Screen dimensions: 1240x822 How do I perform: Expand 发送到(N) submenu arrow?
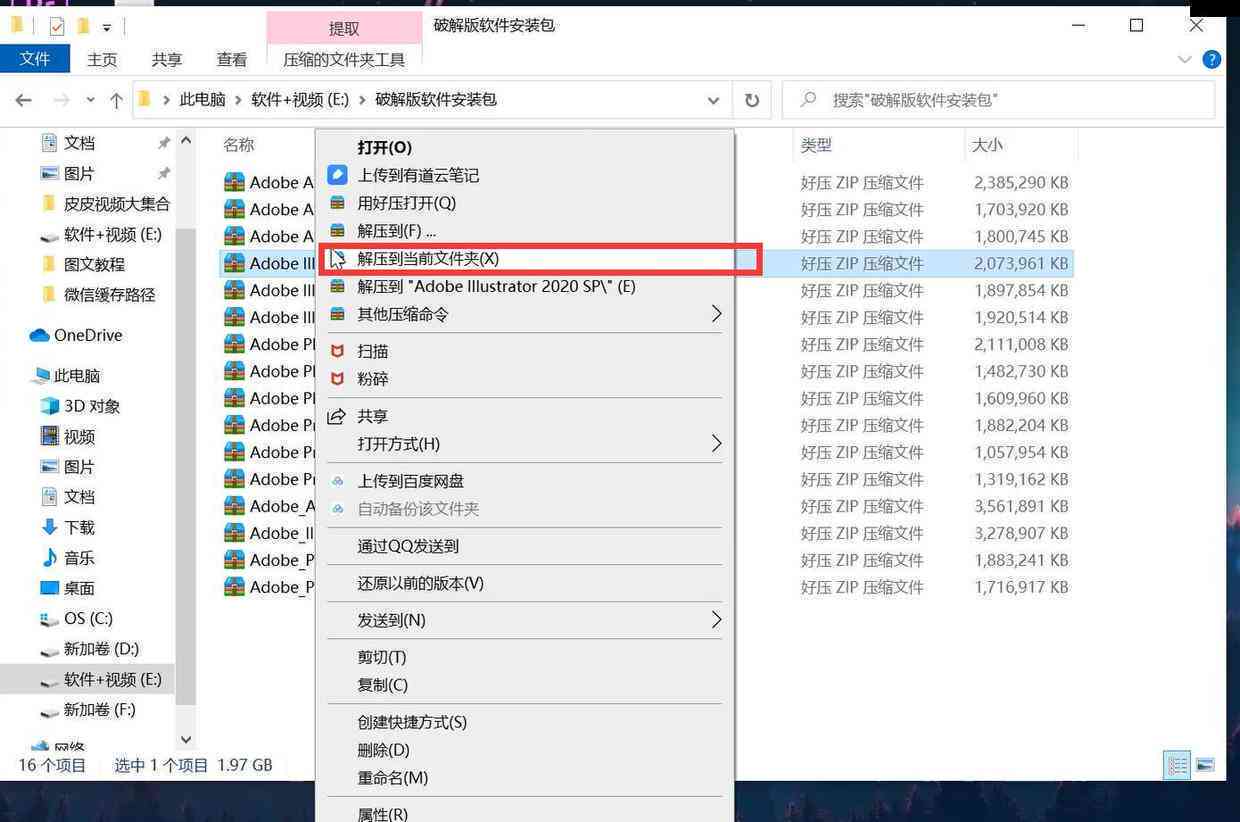pos(716,620)
